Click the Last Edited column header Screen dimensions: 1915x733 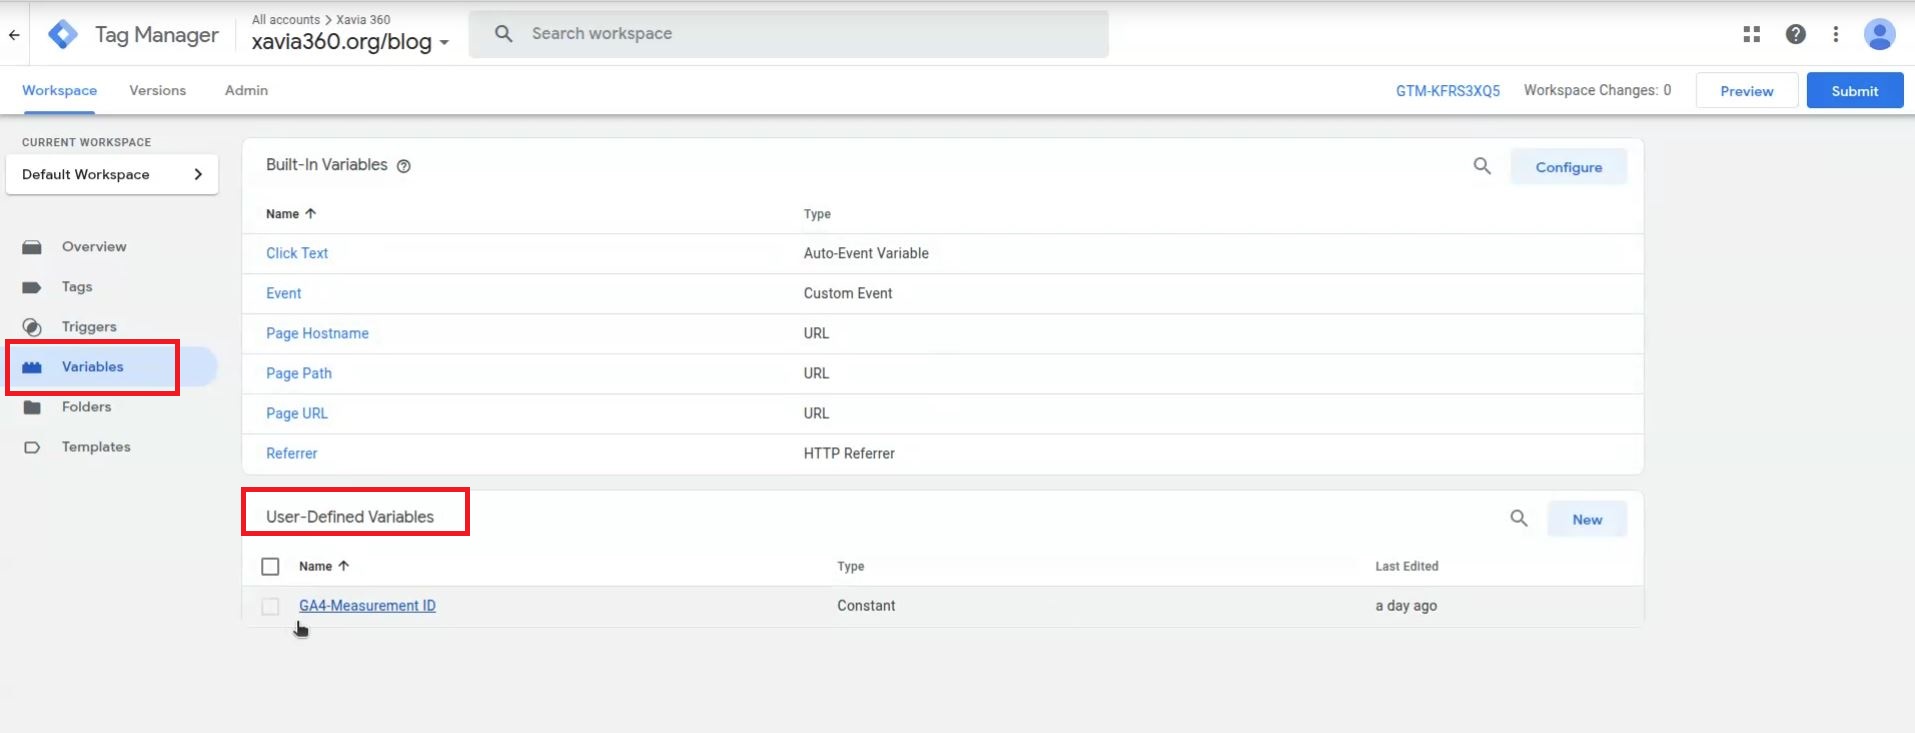[1406, 566]
